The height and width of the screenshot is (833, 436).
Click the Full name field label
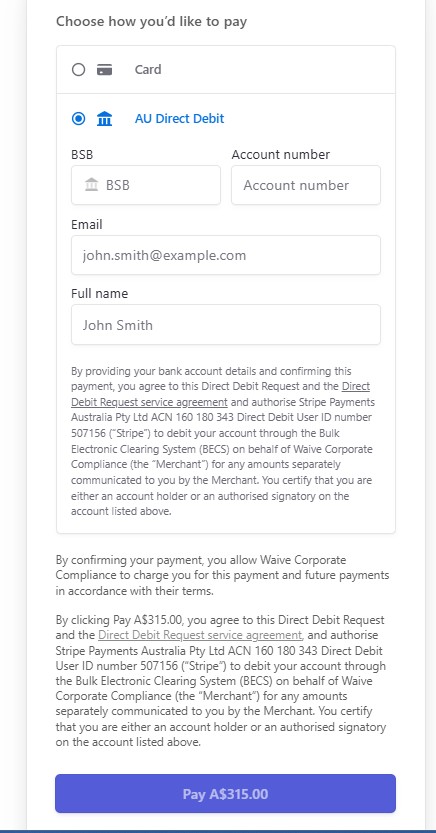point(99,293)
